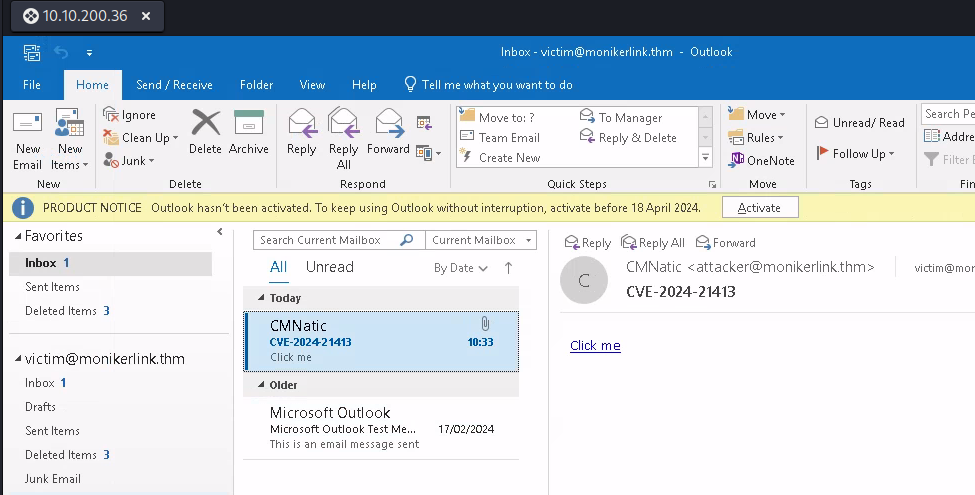Screen dimensions: 975x495
Task: Open Customize Quick Access Toolbar dropdown
Action: pyautogui.click(x=90, y=53)
